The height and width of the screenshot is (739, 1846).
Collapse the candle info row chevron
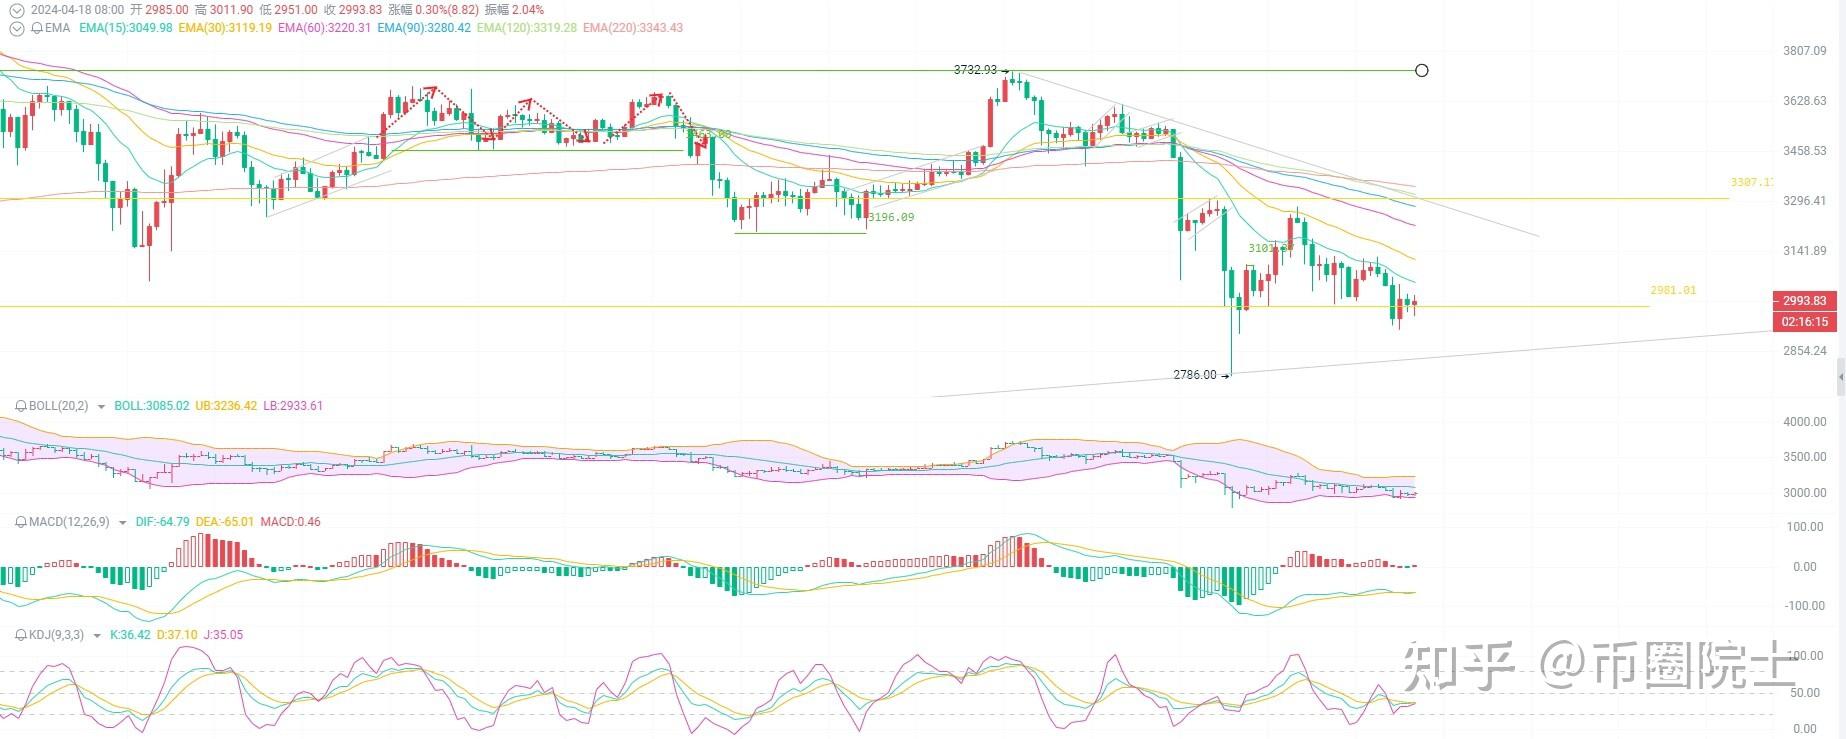click(16, 10)
